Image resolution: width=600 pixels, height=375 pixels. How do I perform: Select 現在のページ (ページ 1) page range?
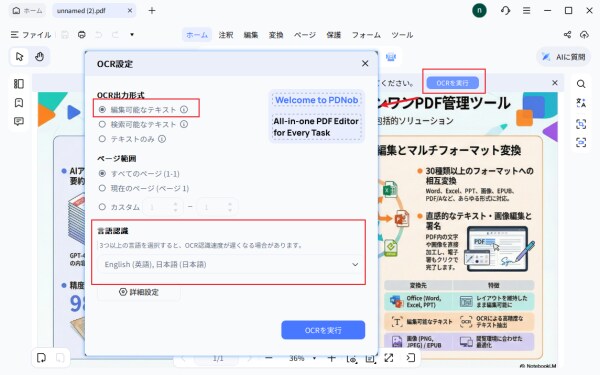pyautogui.click(x=102, y=188)
